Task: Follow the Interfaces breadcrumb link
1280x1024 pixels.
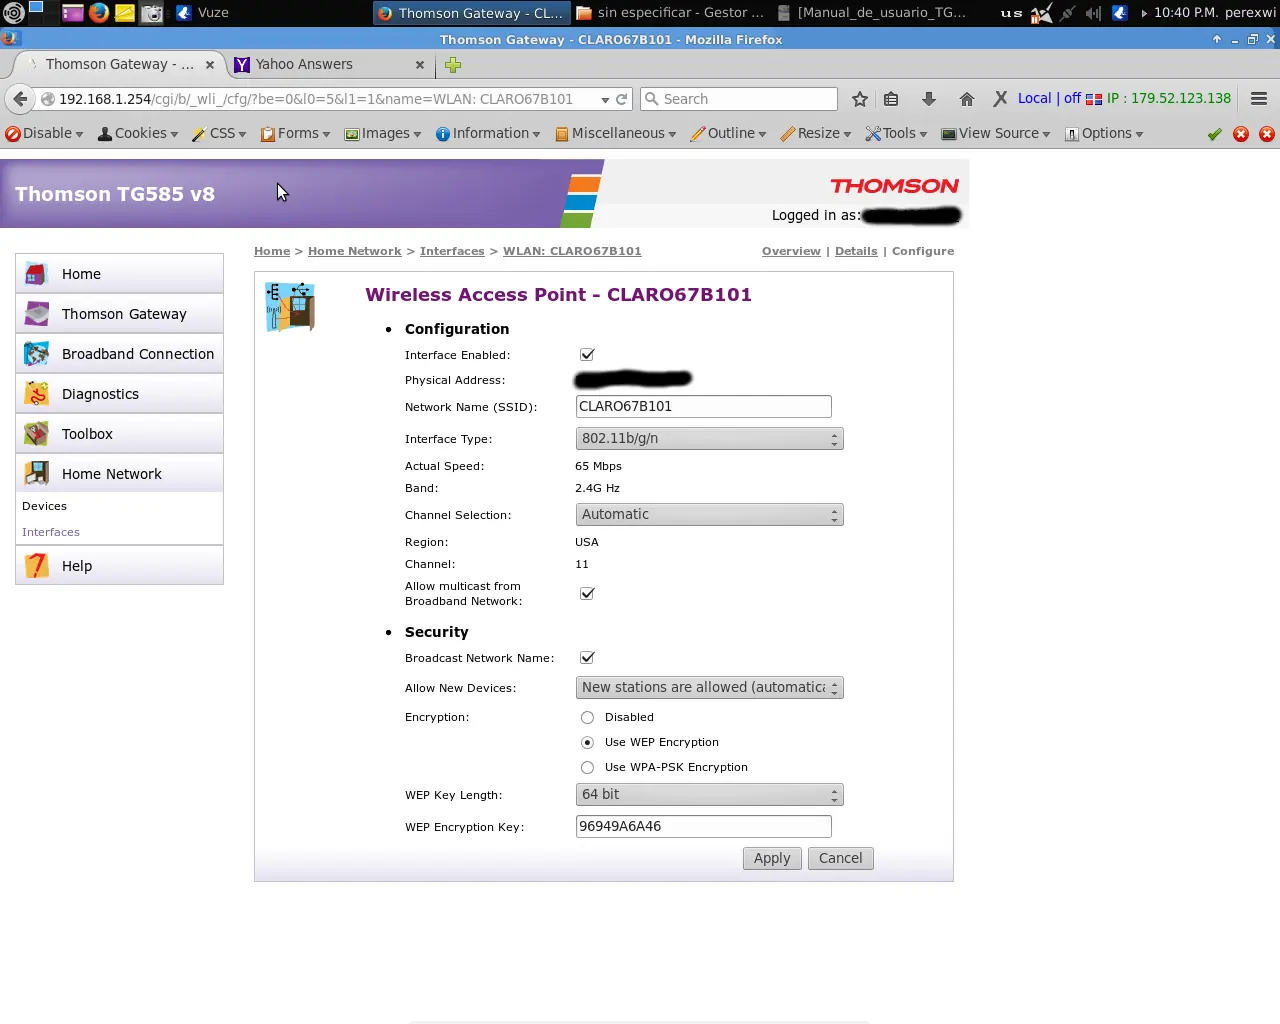Action: click(452, 252)
